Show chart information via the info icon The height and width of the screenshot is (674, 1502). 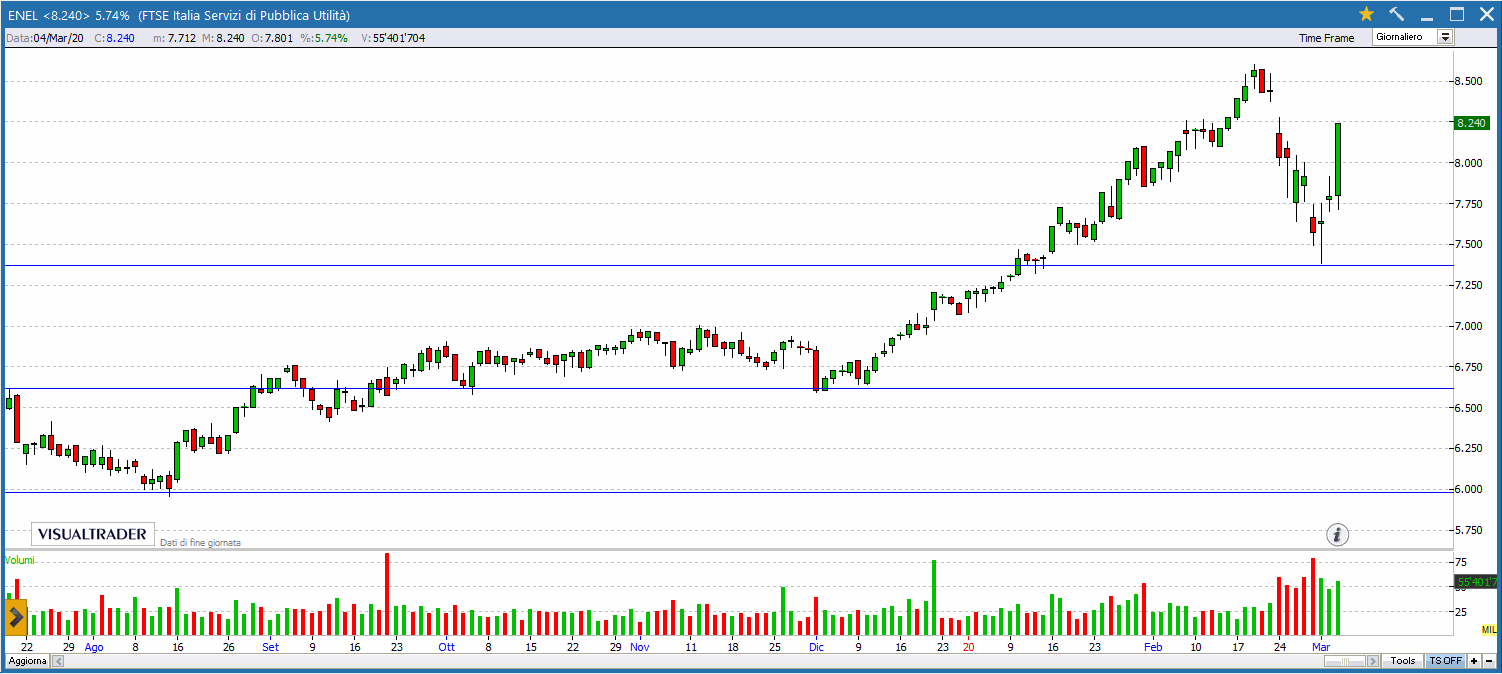point(1338,534)
